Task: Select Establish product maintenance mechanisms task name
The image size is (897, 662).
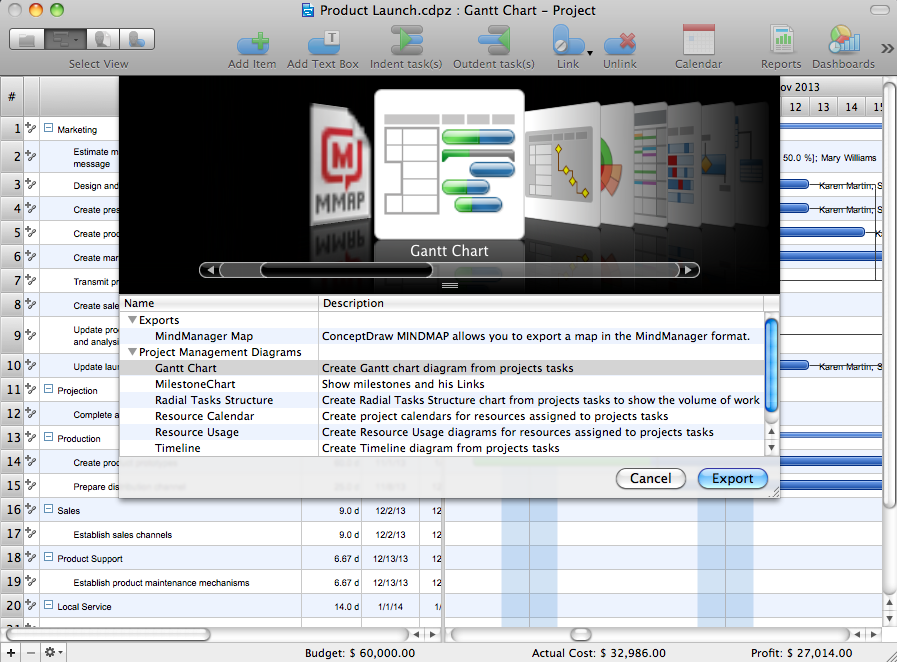Action: click(161, 582)
